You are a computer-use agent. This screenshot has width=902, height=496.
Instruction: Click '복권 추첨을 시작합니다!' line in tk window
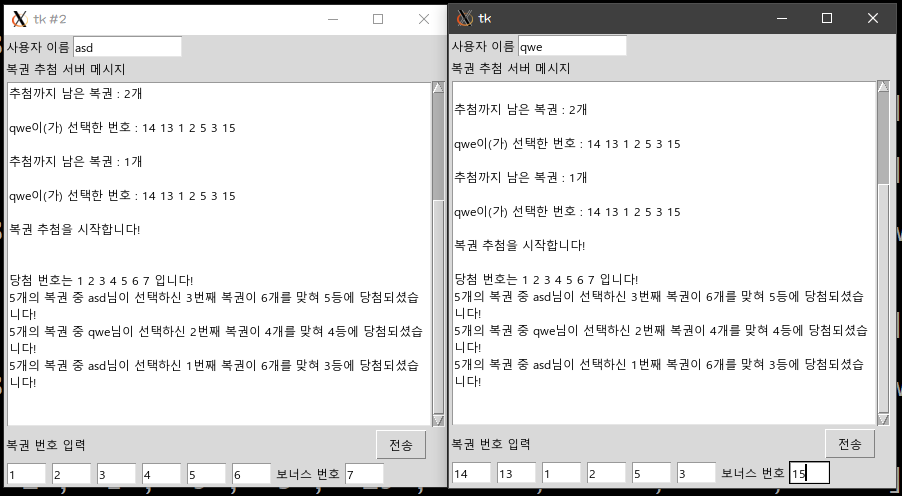[520, 246]
